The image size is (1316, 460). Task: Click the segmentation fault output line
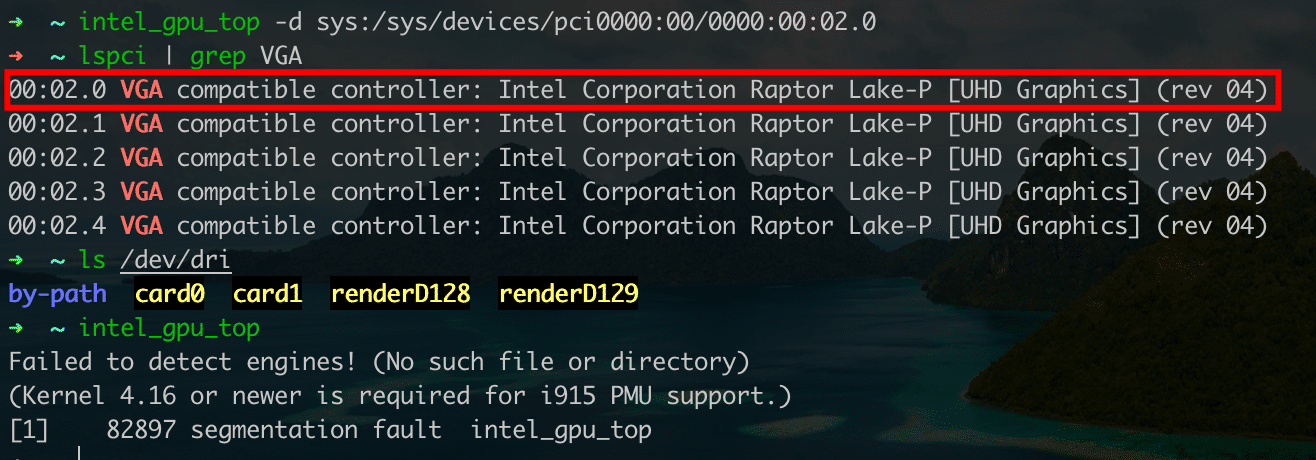click(x=330, y=431)
